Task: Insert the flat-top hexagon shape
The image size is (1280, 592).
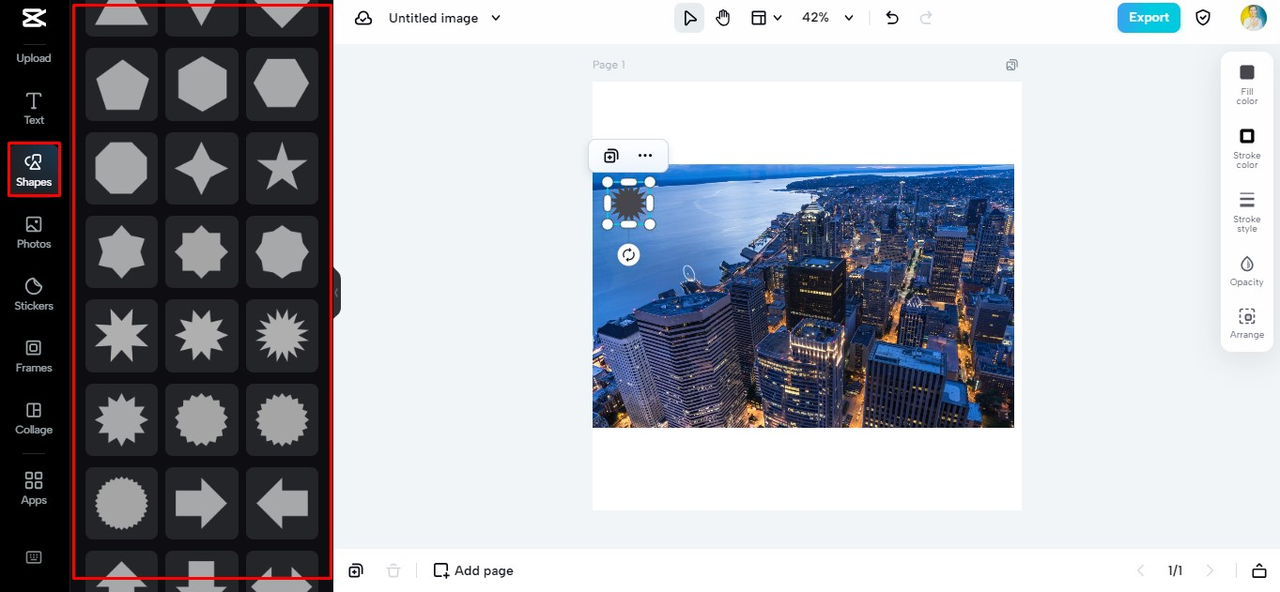Action: (282, 84)
